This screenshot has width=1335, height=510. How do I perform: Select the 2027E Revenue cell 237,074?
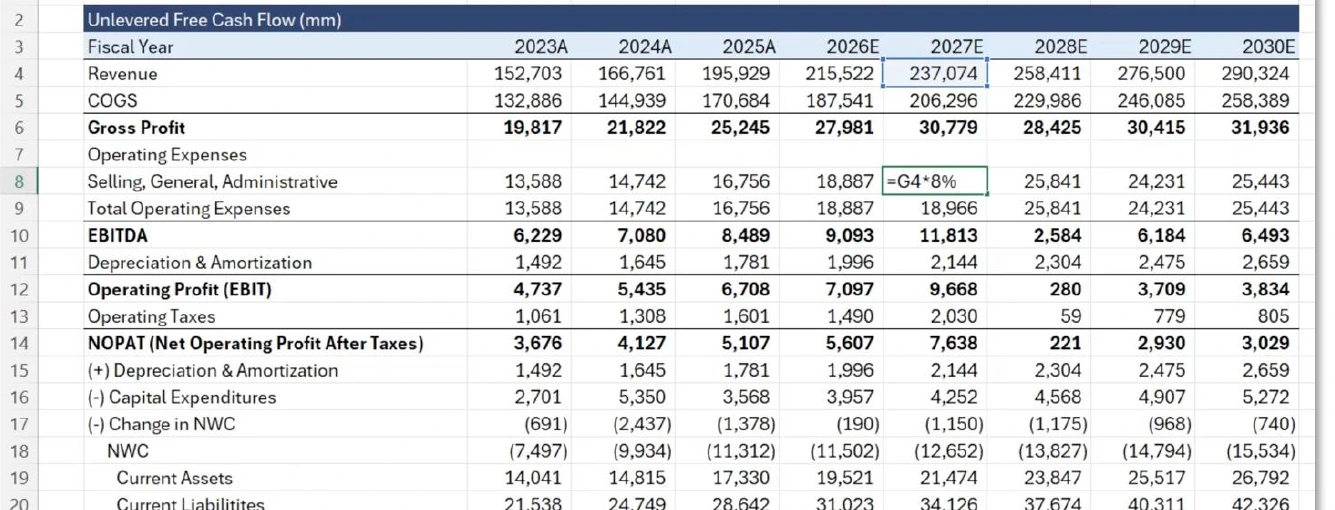coord(935,73)
